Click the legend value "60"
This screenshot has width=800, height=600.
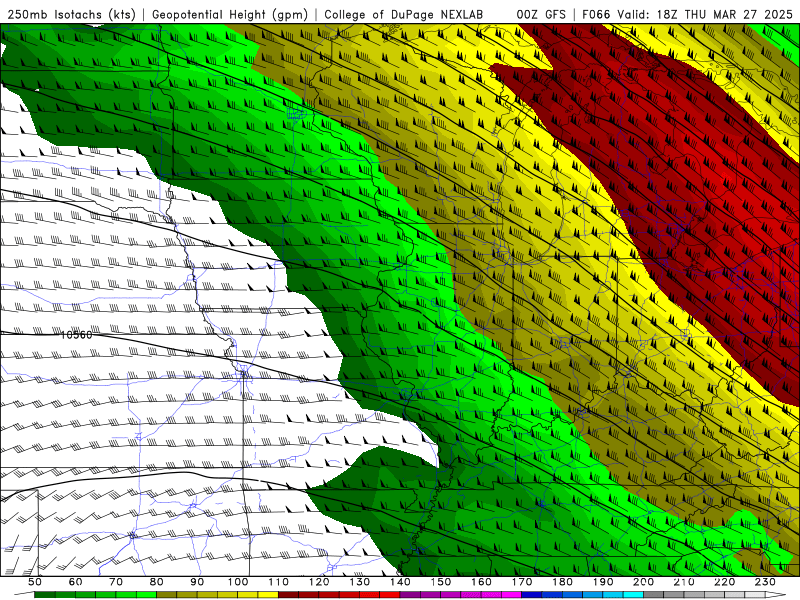tap(75, 582)
